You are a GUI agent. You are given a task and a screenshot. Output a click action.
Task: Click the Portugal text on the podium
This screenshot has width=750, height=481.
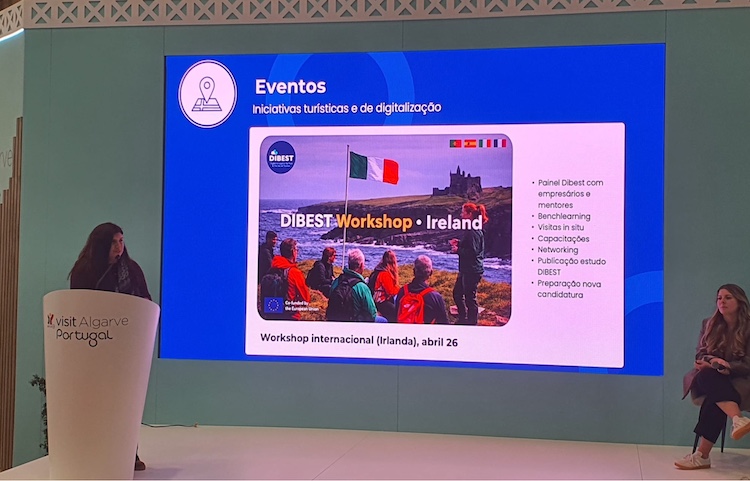click(84, 337)
